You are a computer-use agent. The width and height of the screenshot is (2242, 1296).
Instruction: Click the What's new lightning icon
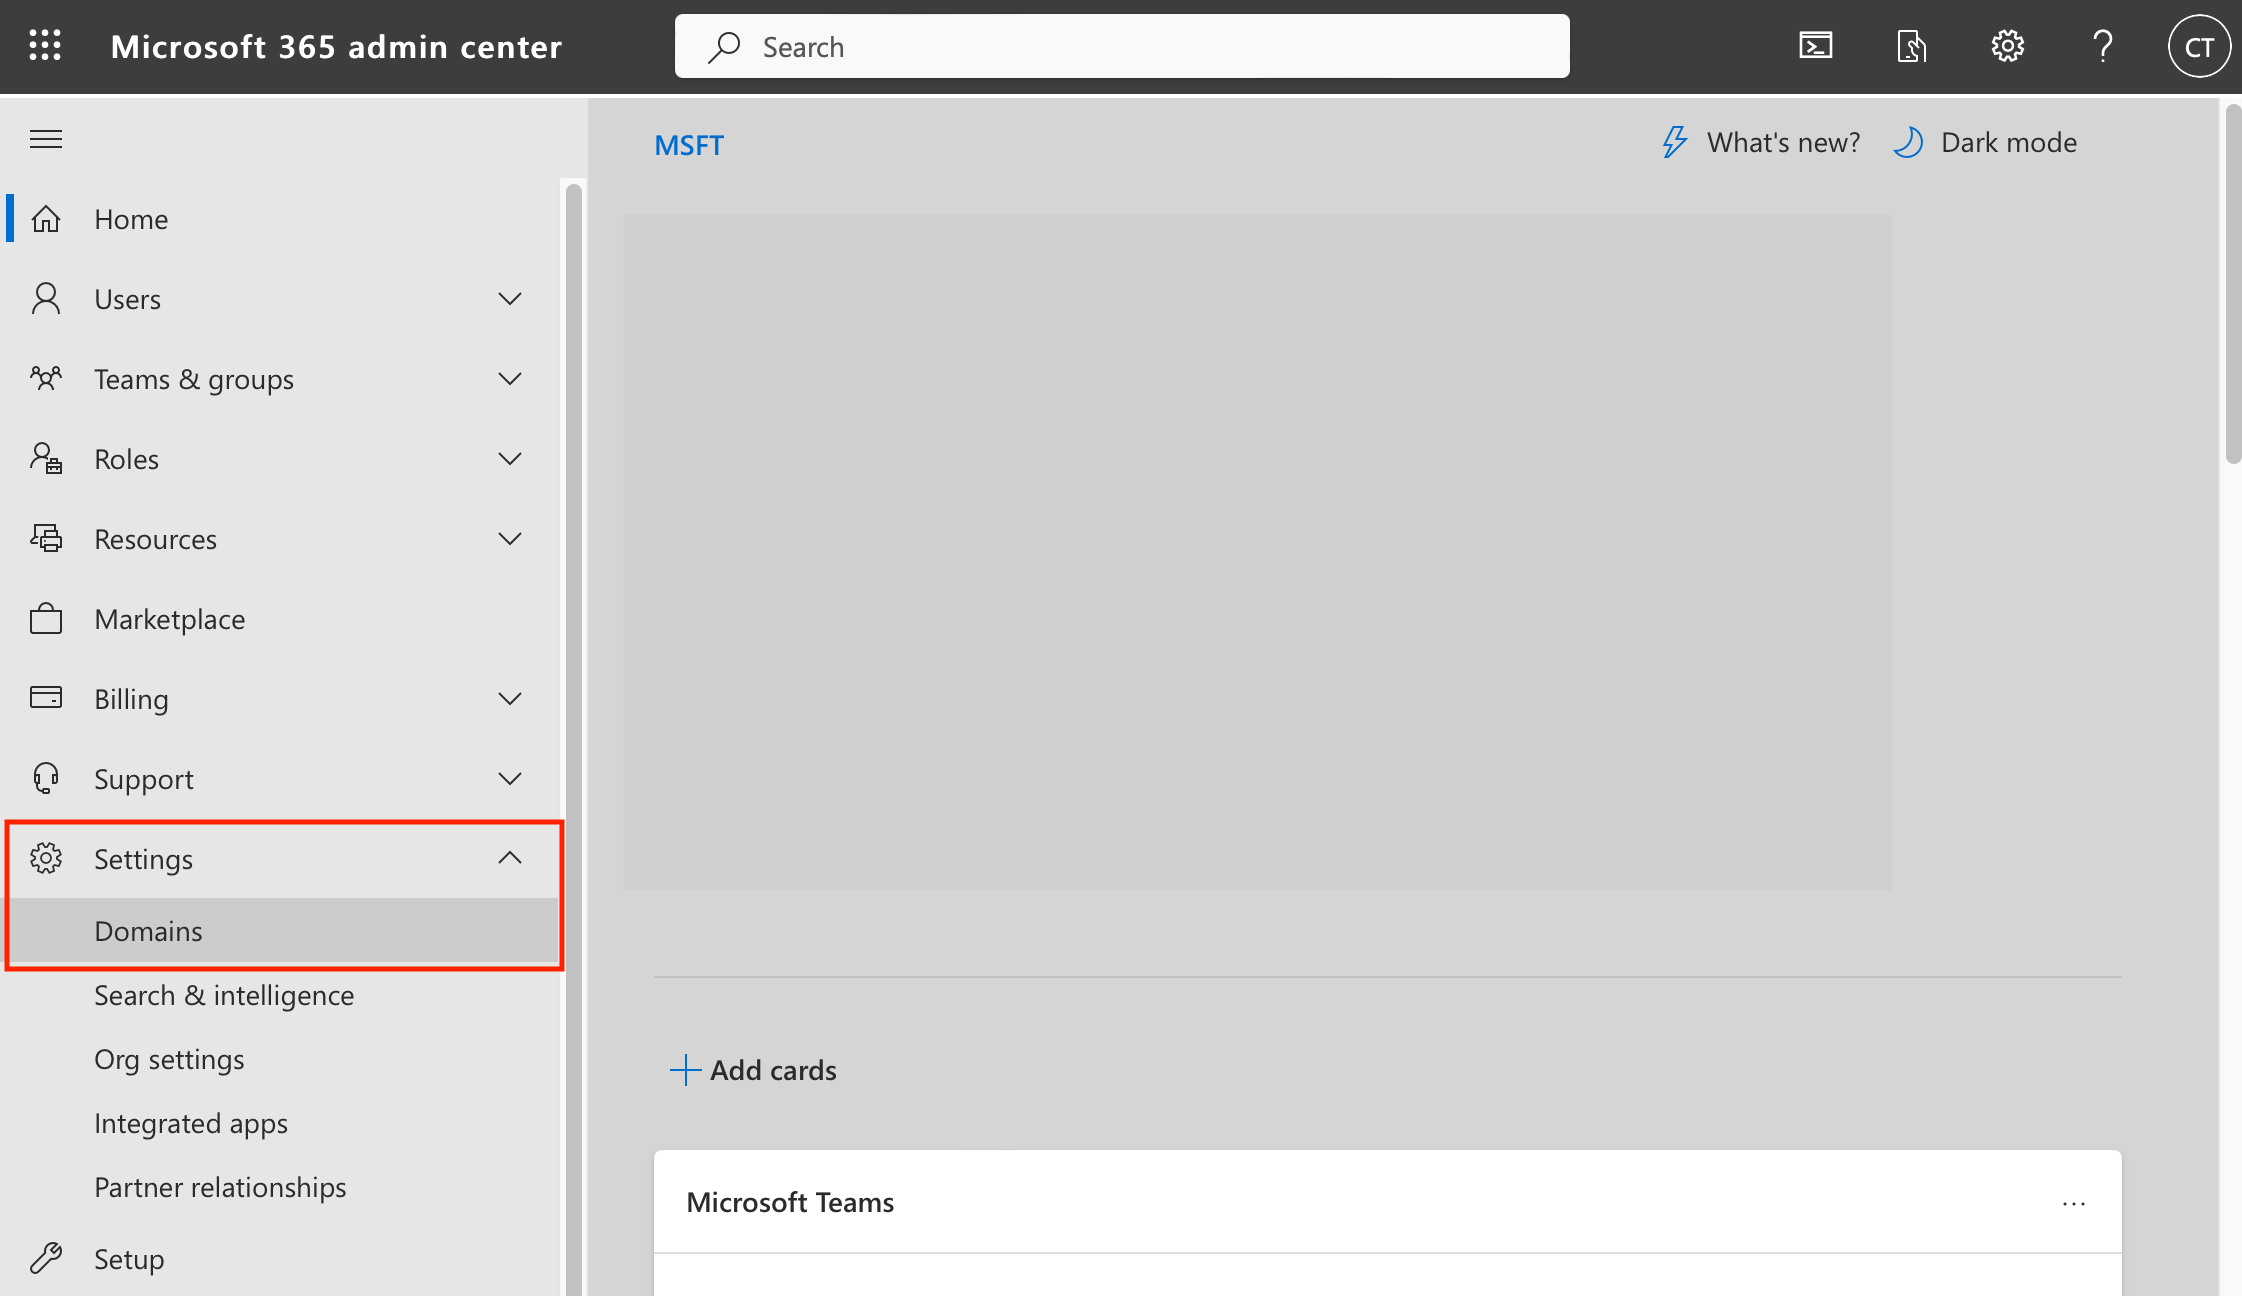(x=1675, y=142)
